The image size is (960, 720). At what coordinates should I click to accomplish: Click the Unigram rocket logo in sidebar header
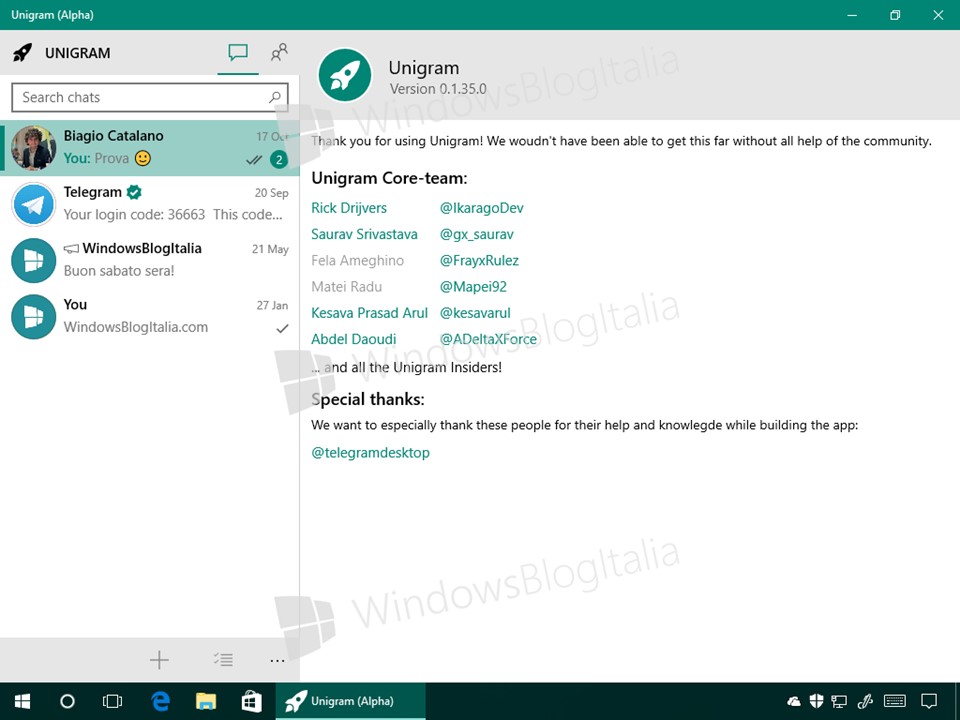[x=23, y=53]
